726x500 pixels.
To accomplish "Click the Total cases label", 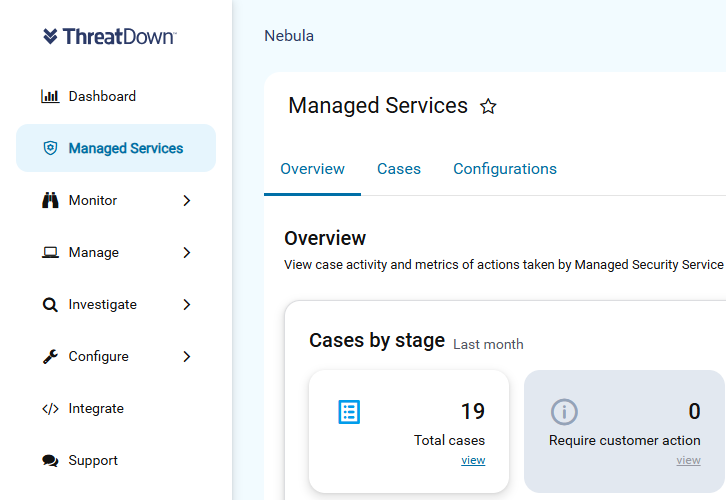I will click(449, 440).
